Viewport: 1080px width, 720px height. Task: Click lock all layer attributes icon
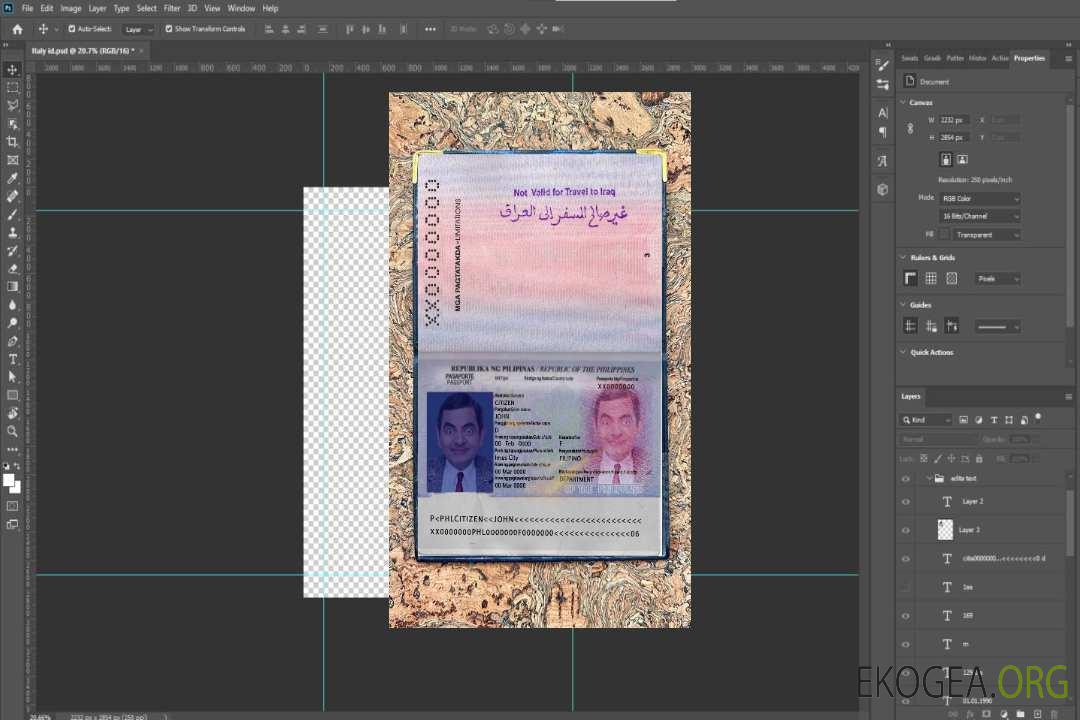(x=979, y=458)
